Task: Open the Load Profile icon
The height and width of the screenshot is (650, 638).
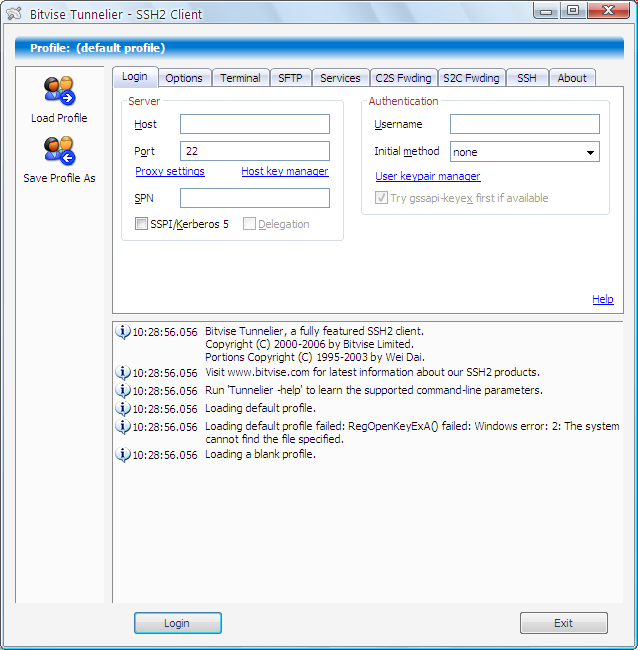Action: pos(59,91)
